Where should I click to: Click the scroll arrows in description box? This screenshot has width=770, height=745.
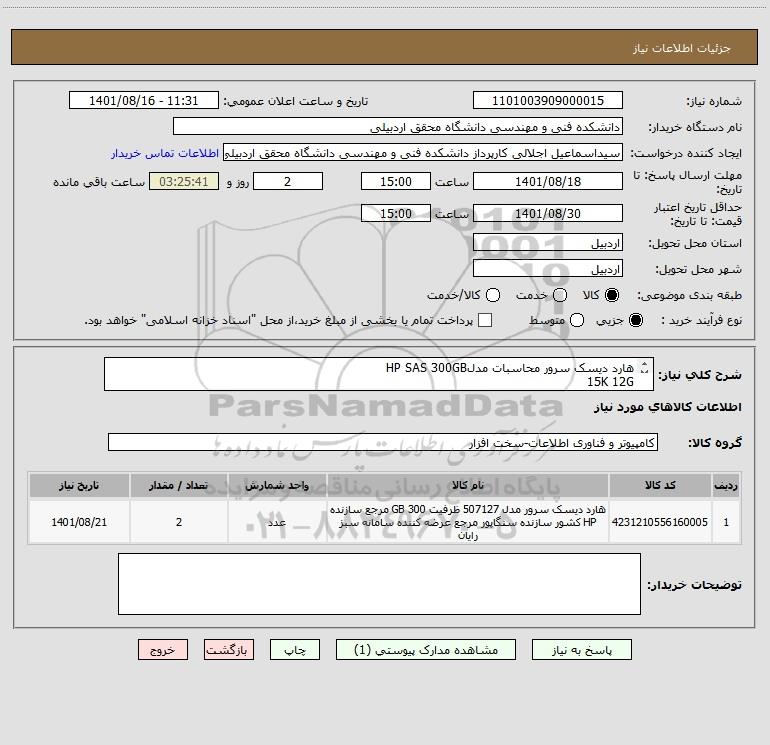tap(645, 367)
